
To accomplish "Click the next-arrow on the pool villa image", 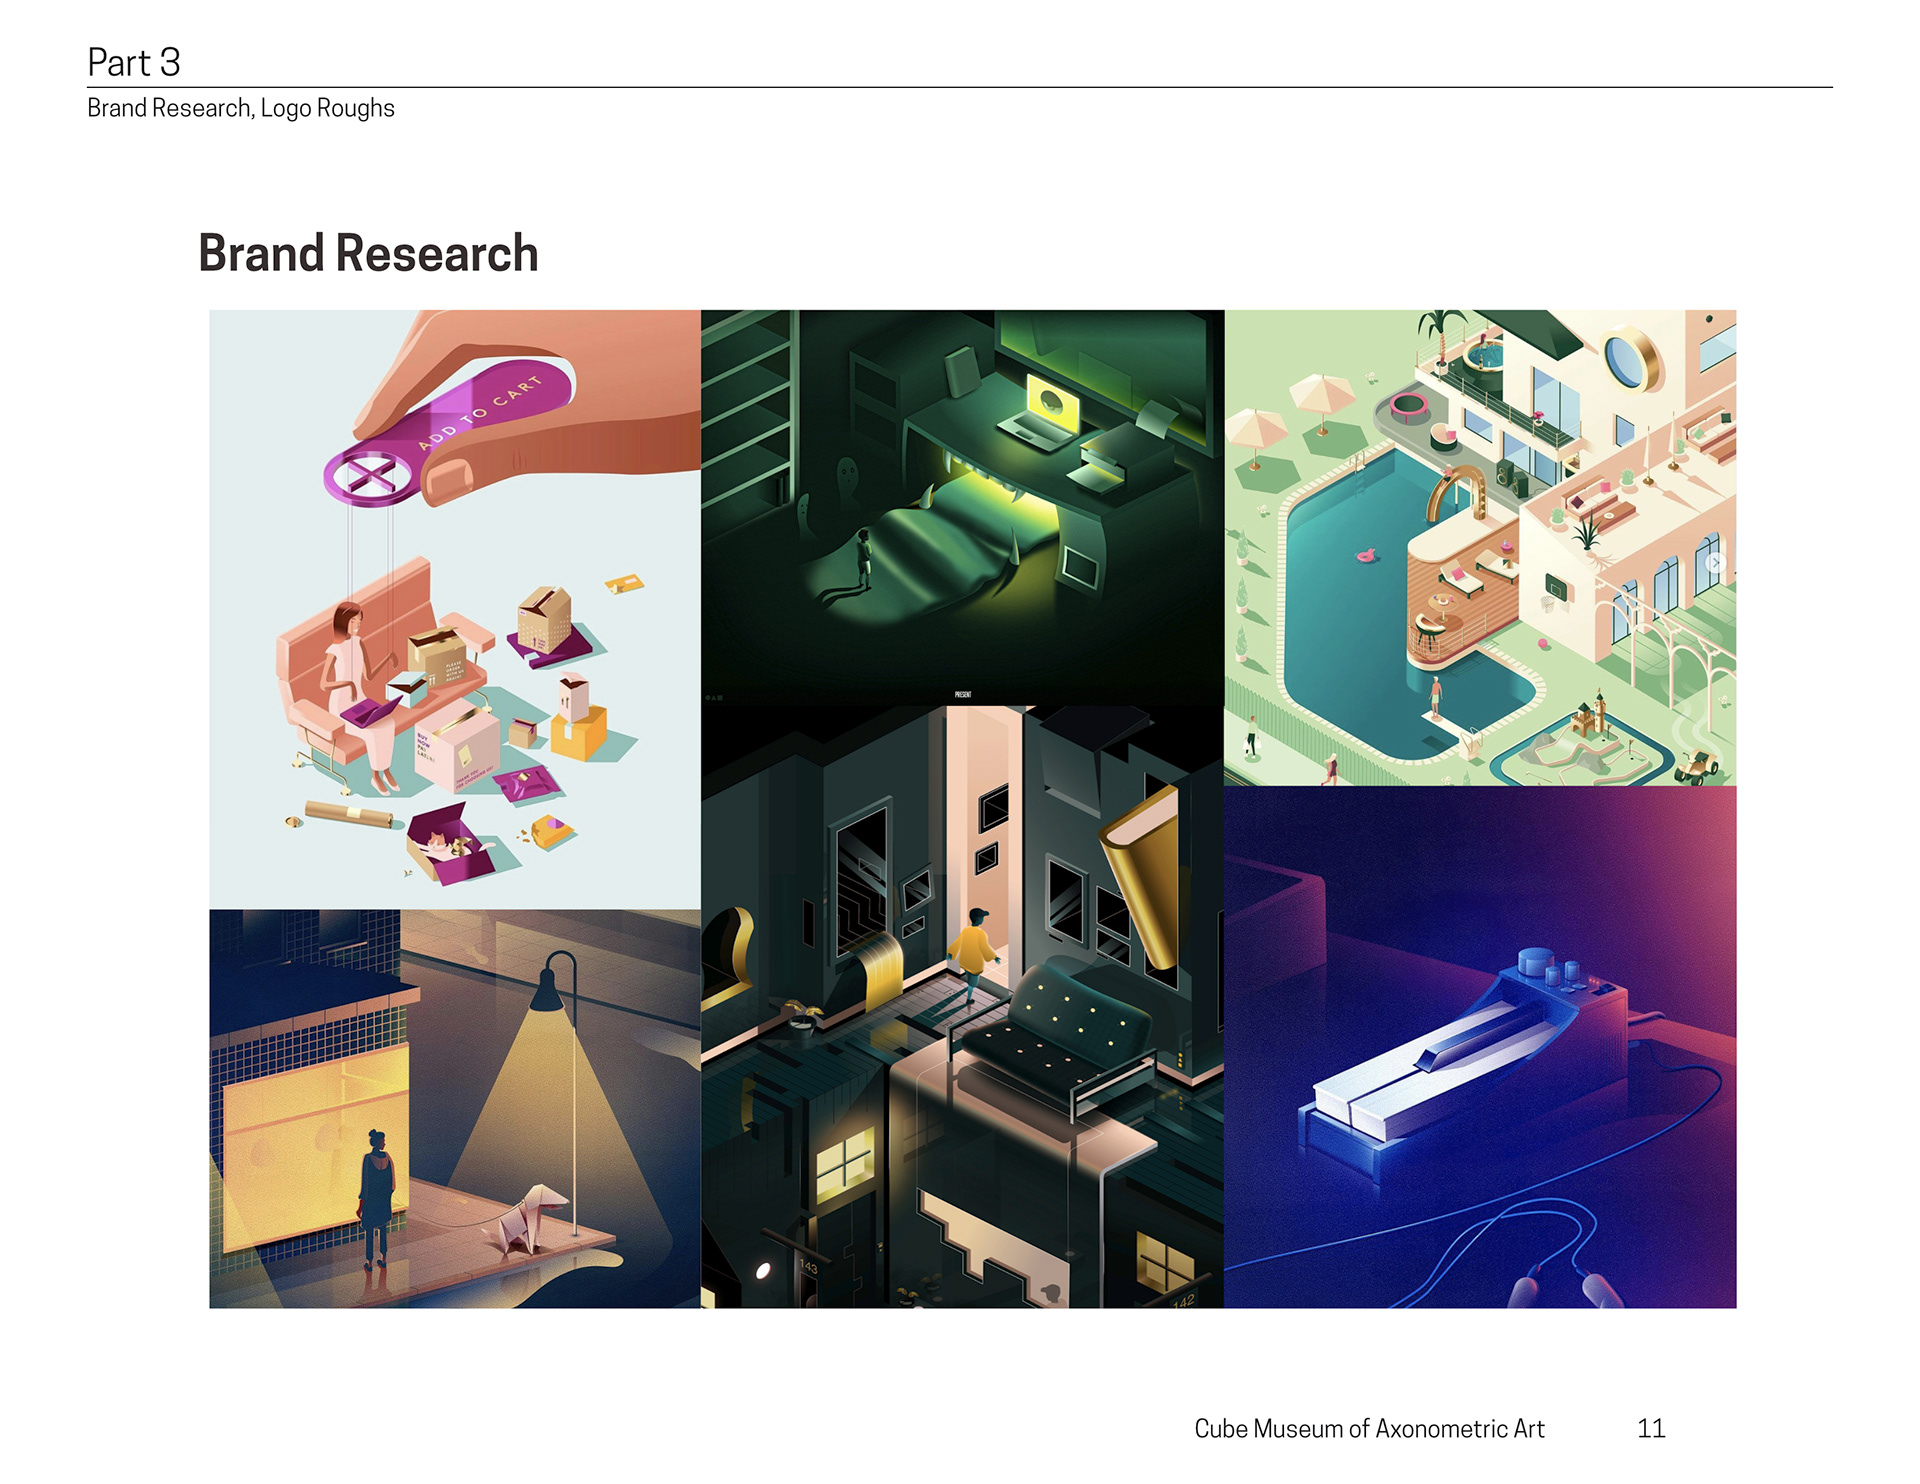I will 1714,563.
